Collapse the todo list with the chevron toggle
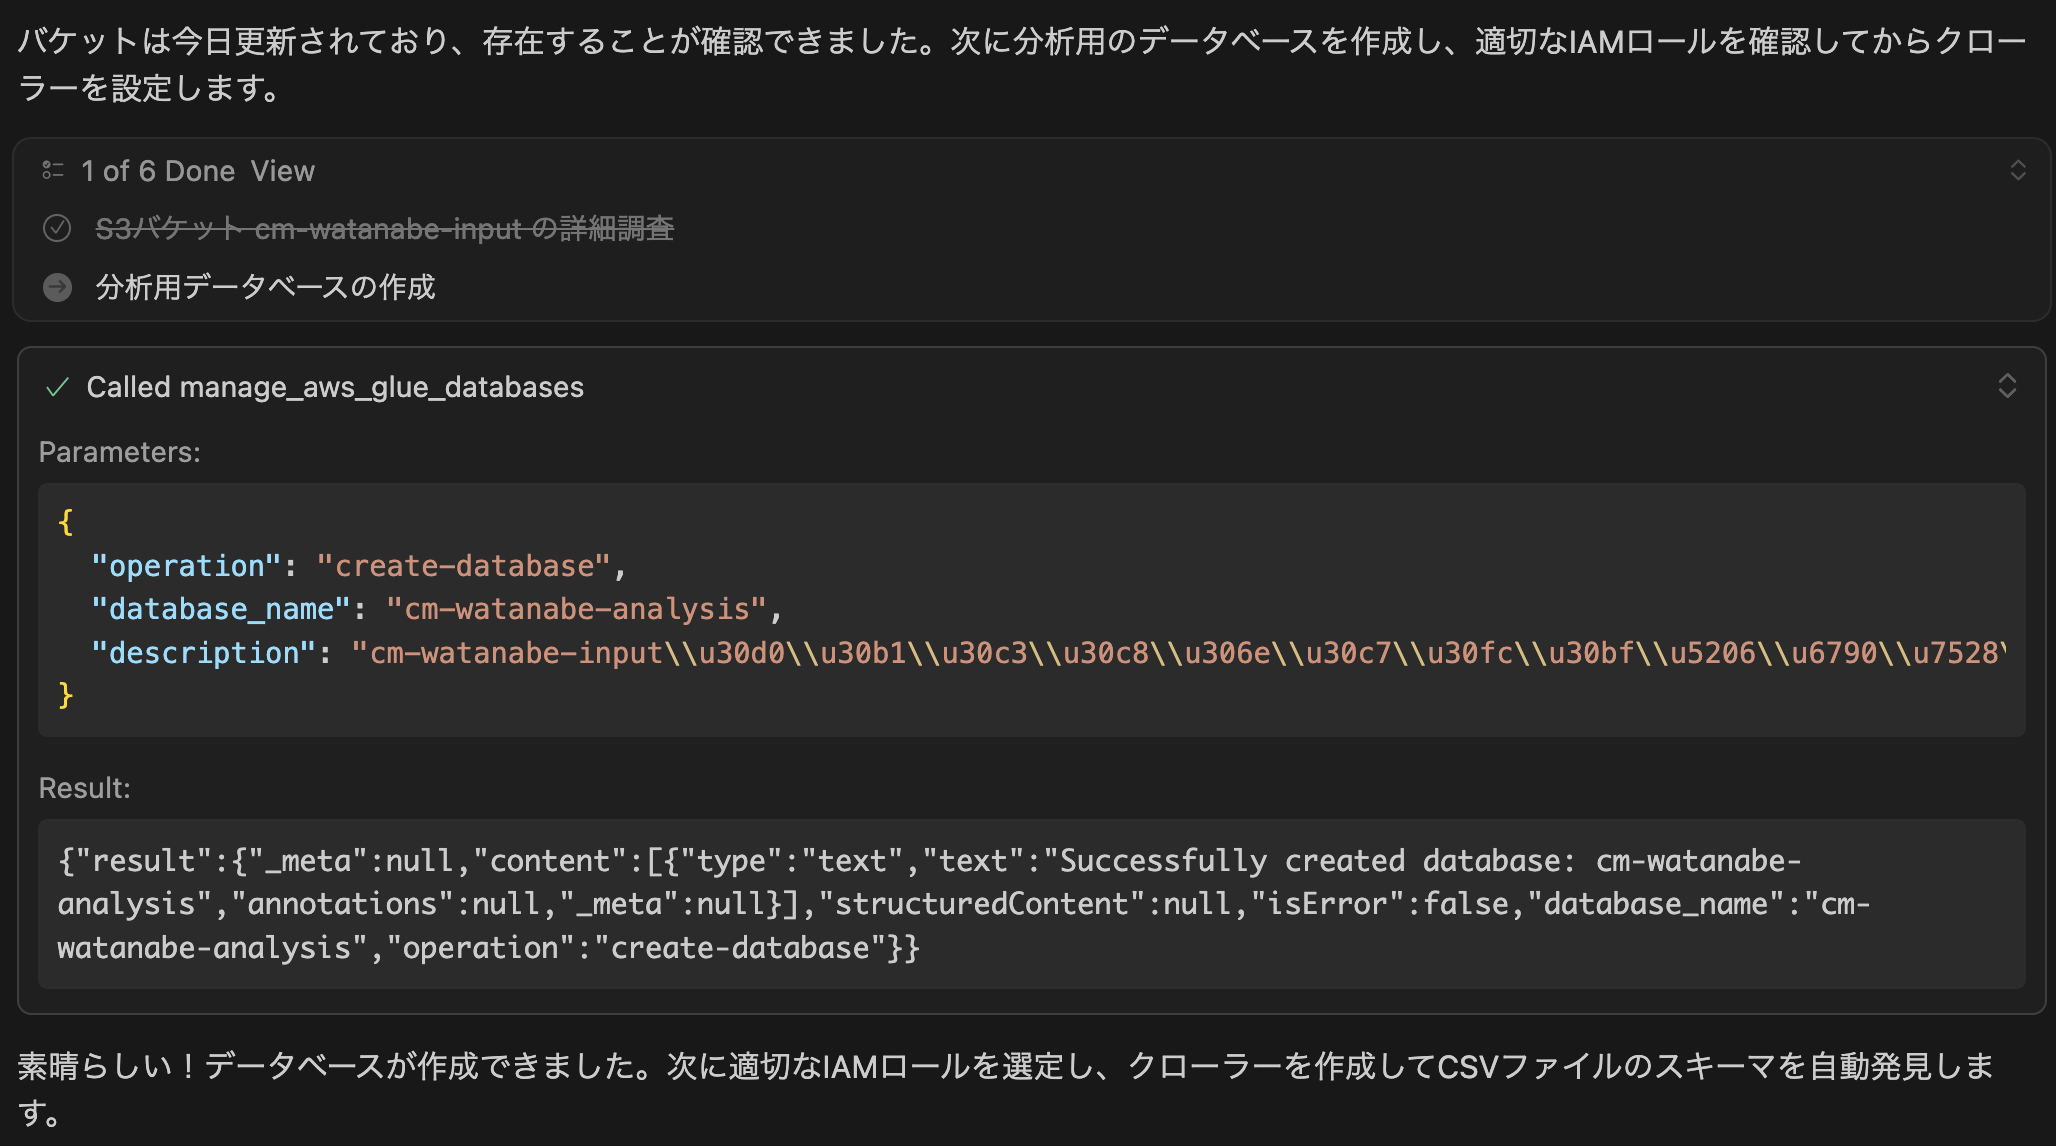This screenshot has height=1146, width=2056. click(2018, 170)
